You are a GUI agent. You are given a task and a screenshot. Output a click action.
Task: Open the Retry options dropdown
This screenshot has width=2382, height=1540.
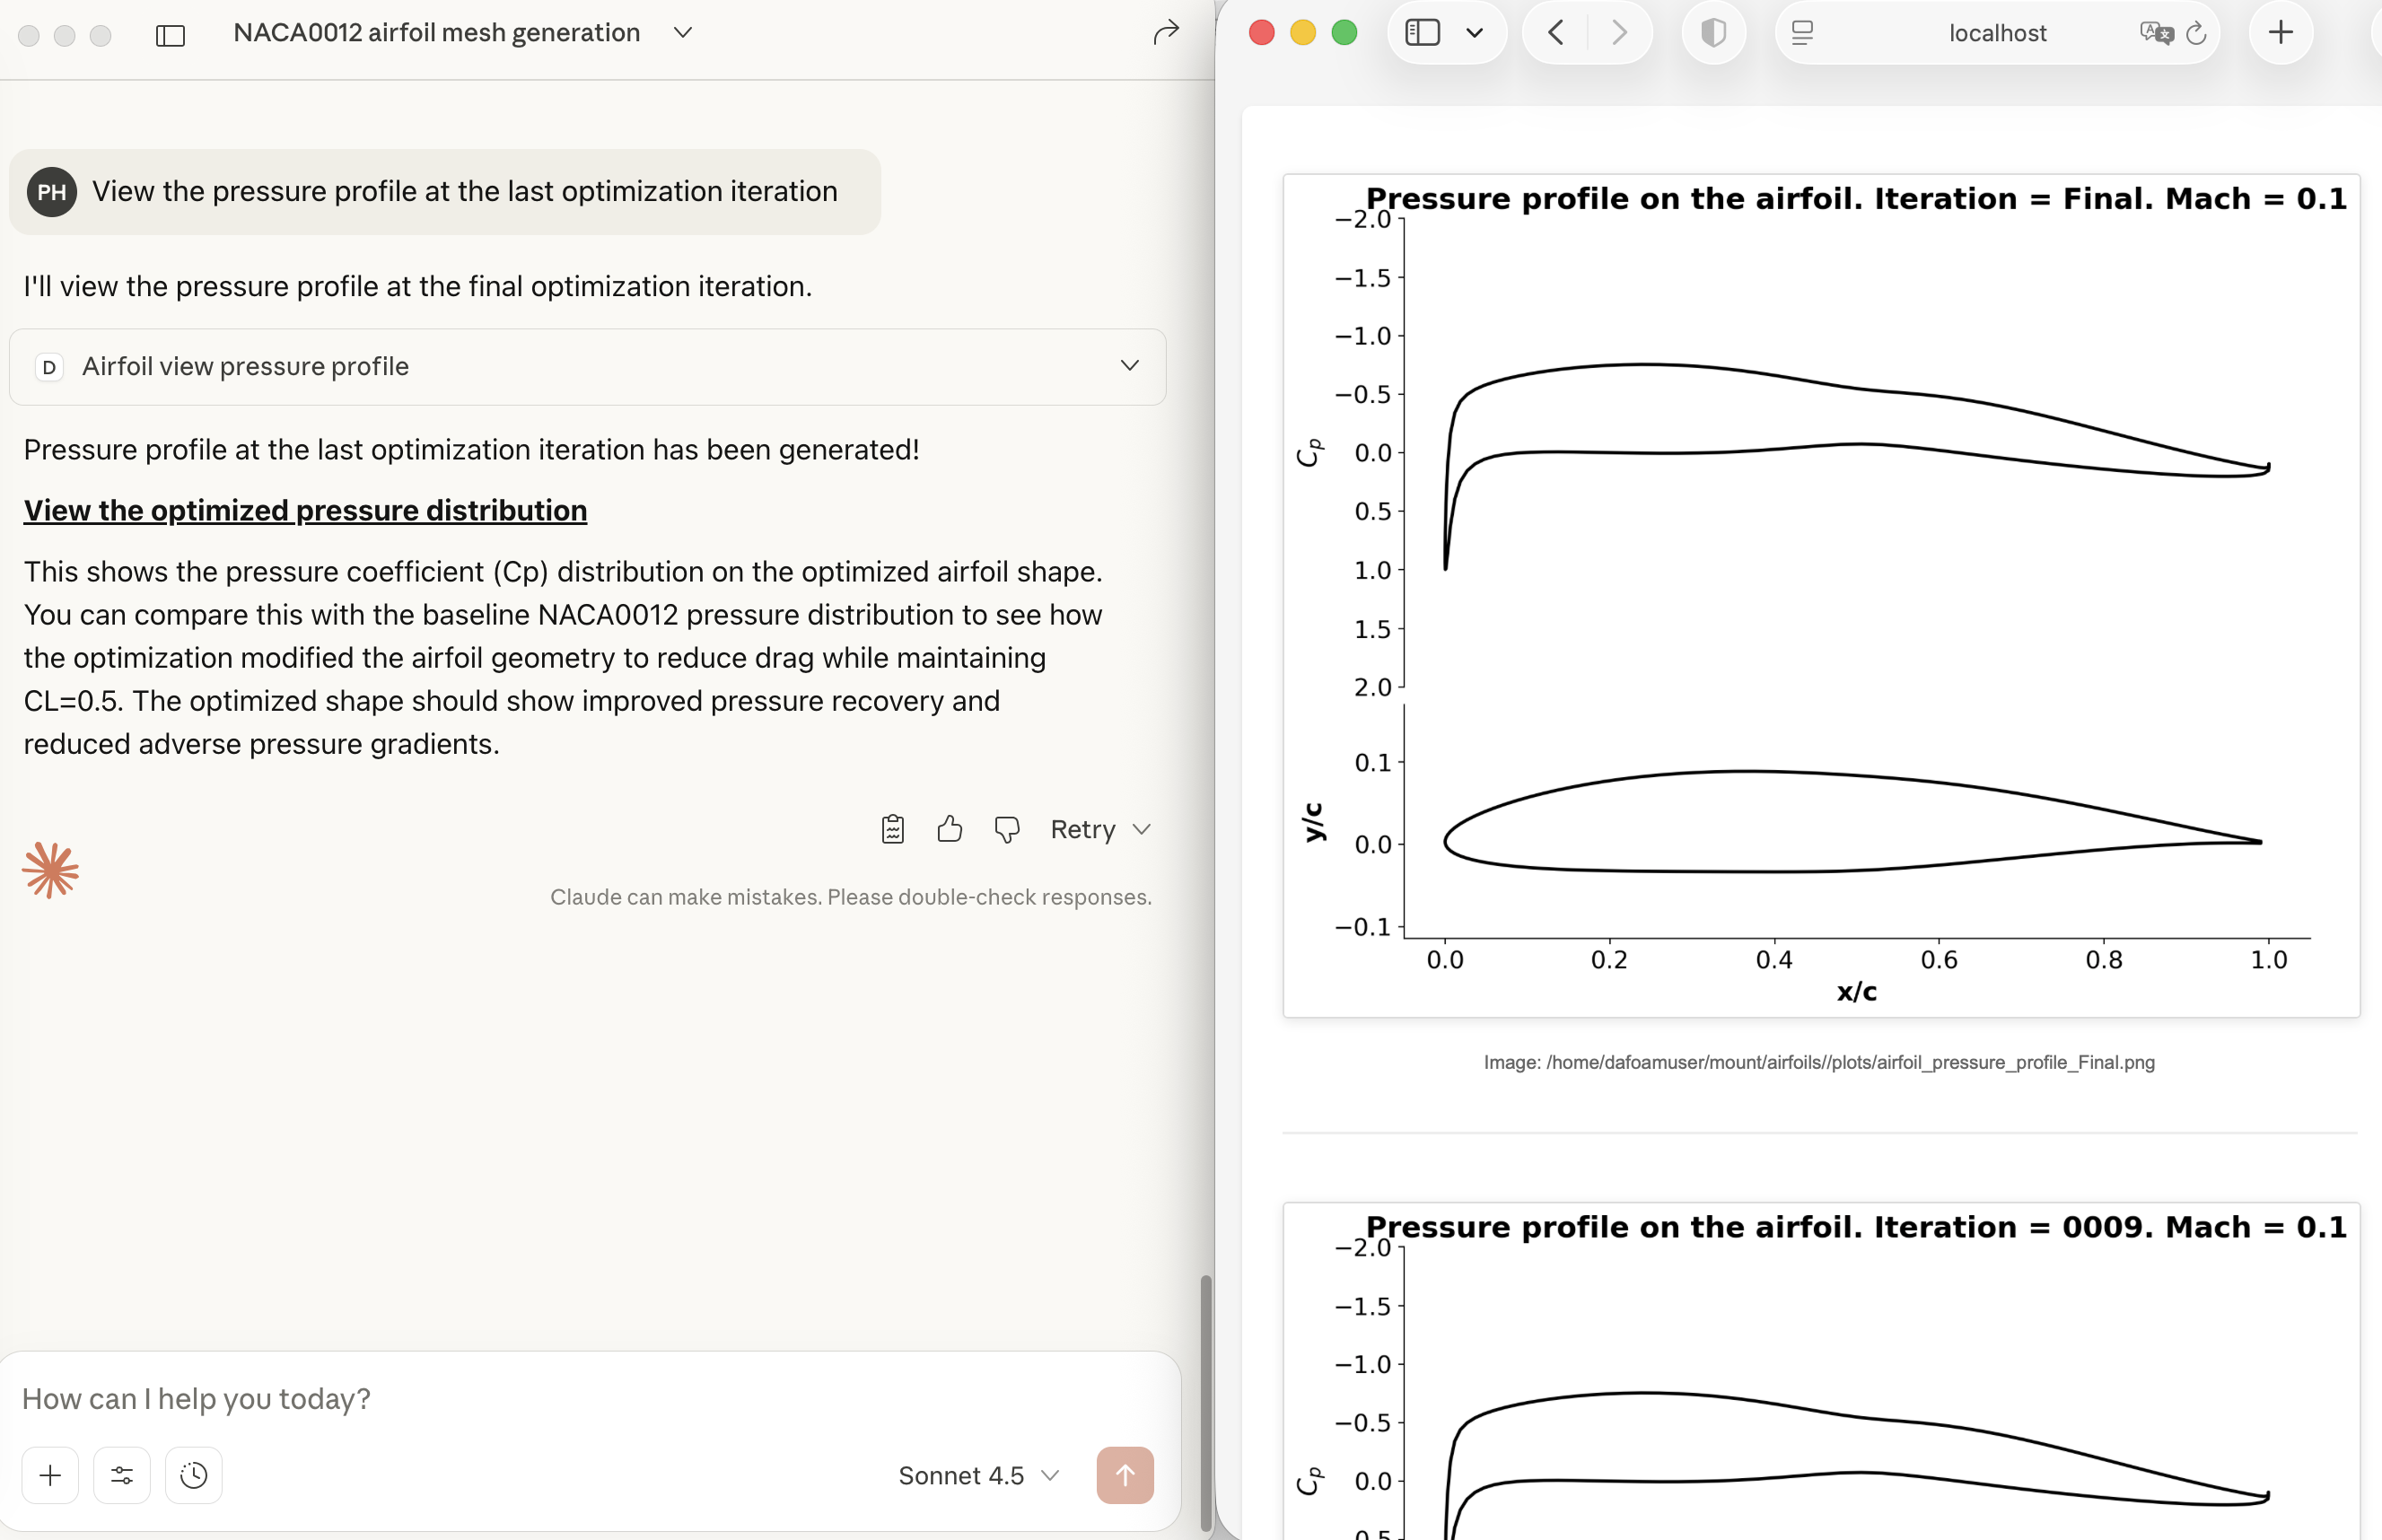click(1141, 829)
